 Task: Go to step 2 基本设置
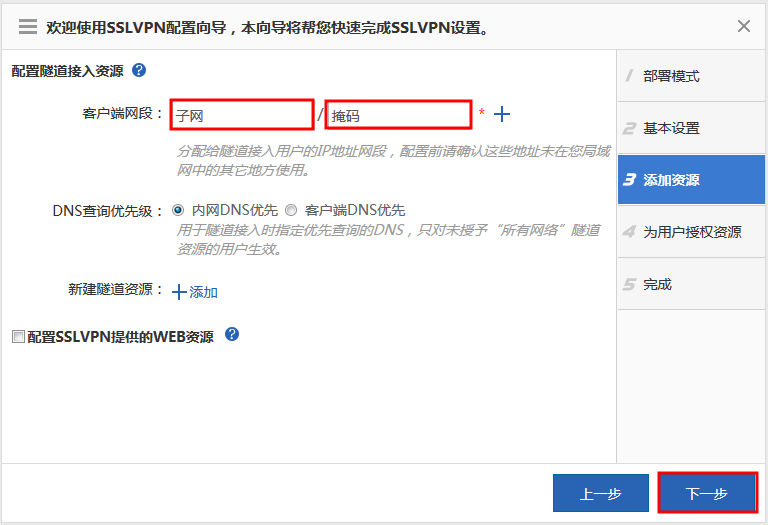pos(670,128)
